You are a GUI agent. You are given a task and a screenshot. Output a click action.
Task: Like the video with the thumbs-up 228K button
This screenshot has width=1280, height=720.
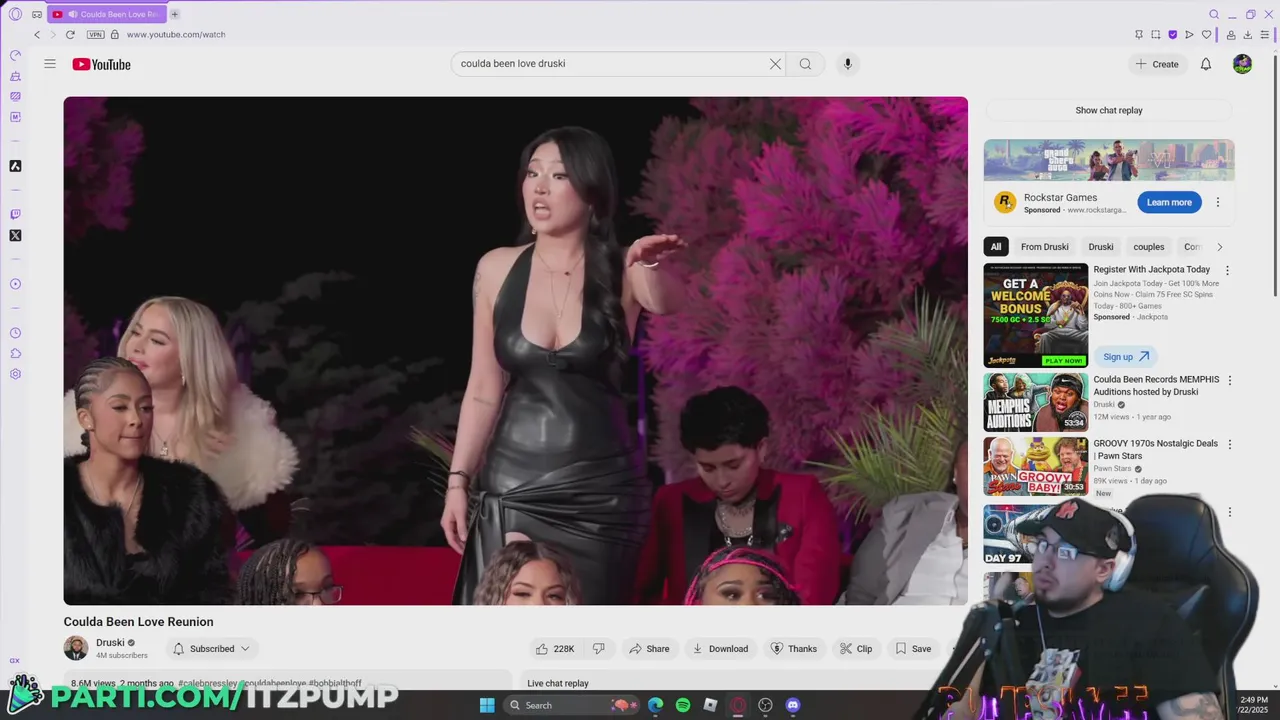point(555,649)
